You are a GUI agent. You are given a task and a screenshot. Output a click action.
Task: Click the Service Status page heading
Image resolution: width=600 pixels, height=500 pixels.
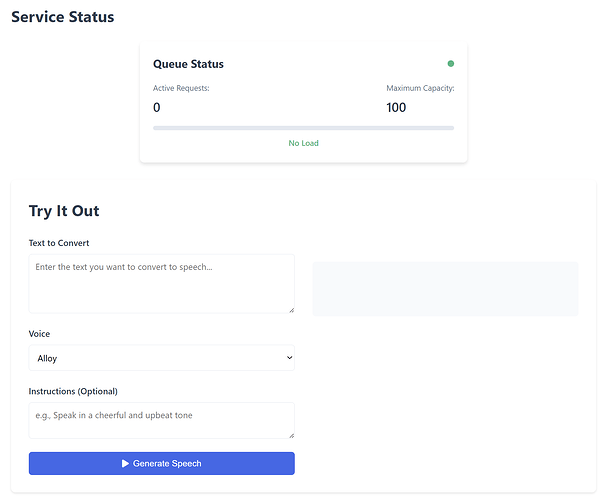click(x=62, y=17)
